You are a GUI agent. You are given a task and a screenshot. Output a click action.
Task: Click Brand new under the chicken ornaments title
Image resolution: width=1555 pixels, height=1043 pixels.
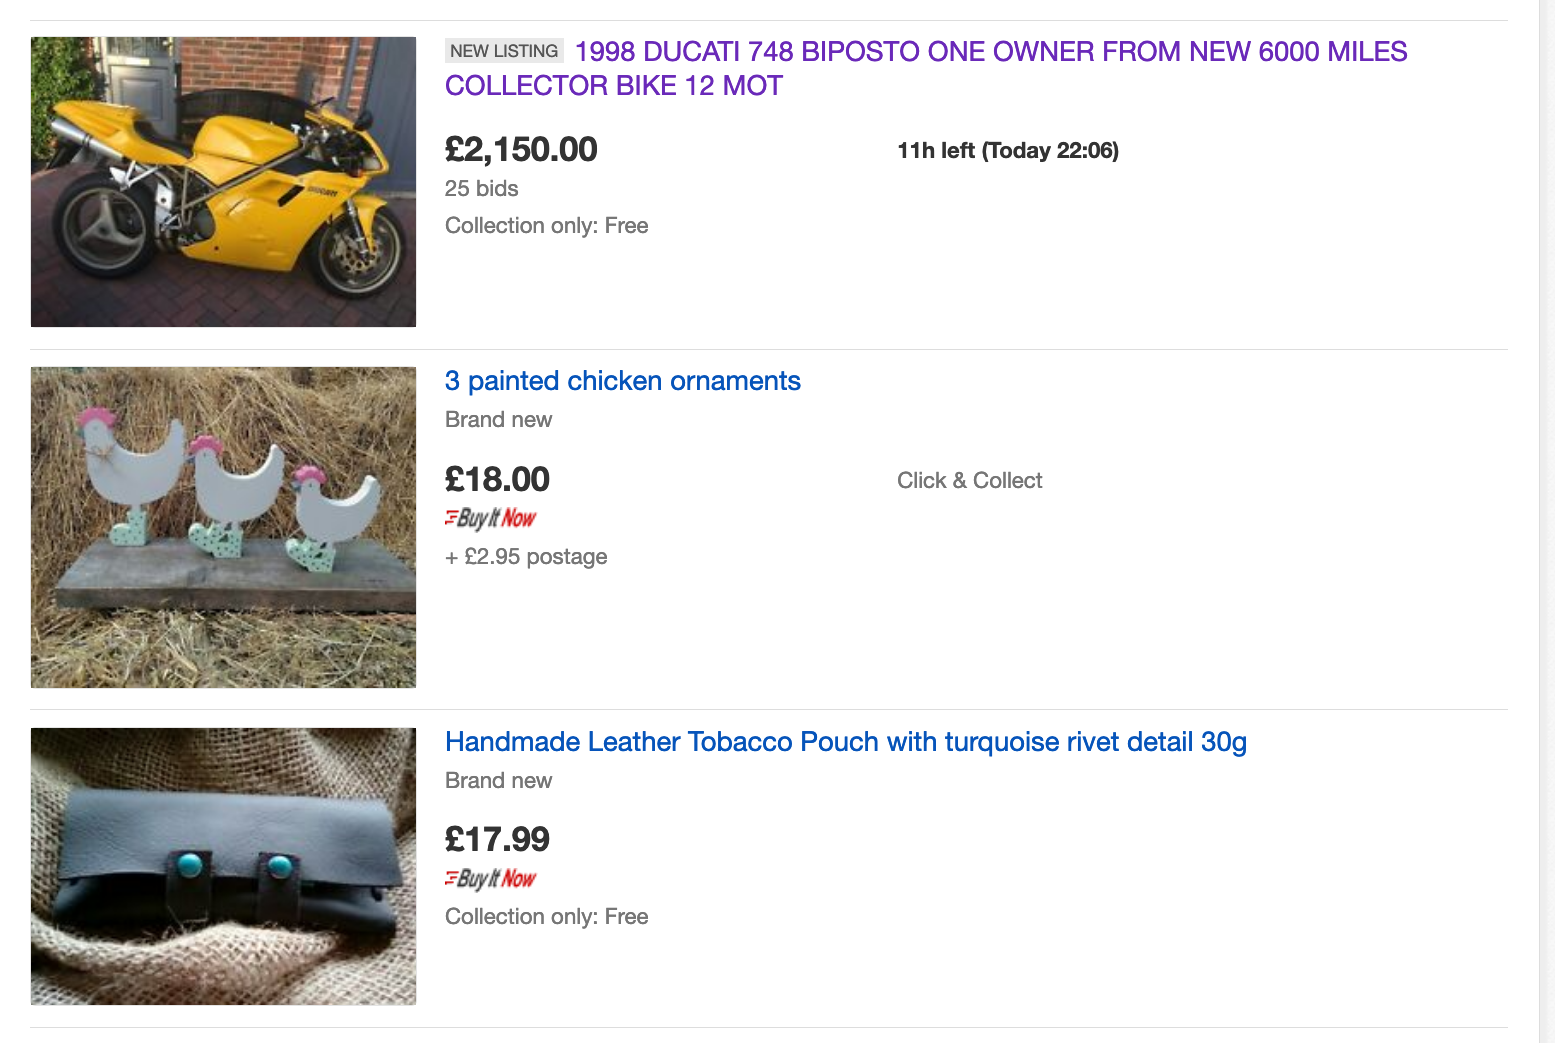pyautogui.click(x=498, y=420)
